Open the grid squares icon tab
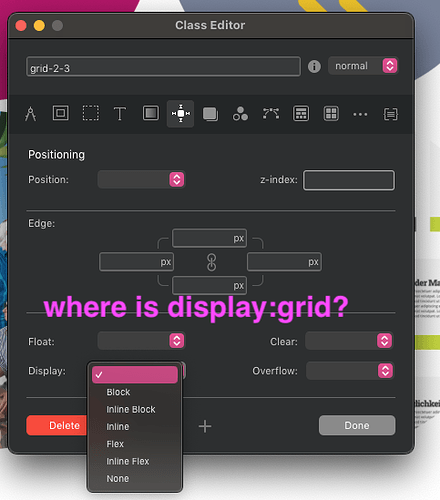Viewport: 440px width, 500px height. coord(331,114)
